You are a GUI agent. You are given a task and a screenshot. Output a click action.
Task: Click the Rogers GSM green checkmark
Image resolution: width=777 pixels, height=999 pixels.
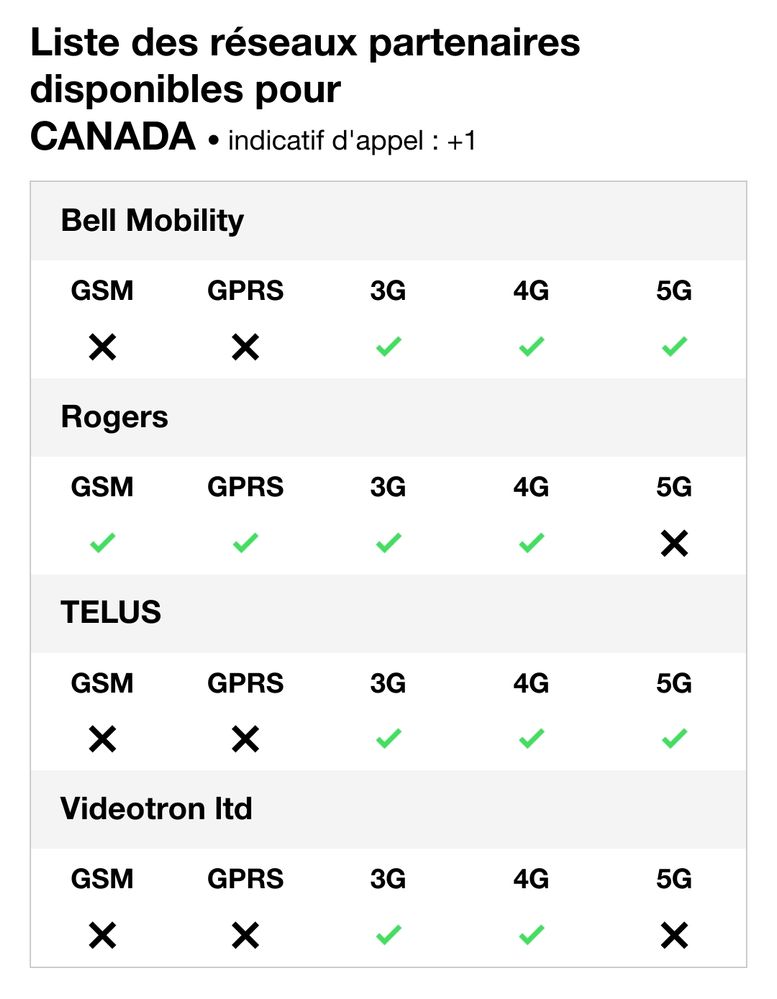(102, 544)
